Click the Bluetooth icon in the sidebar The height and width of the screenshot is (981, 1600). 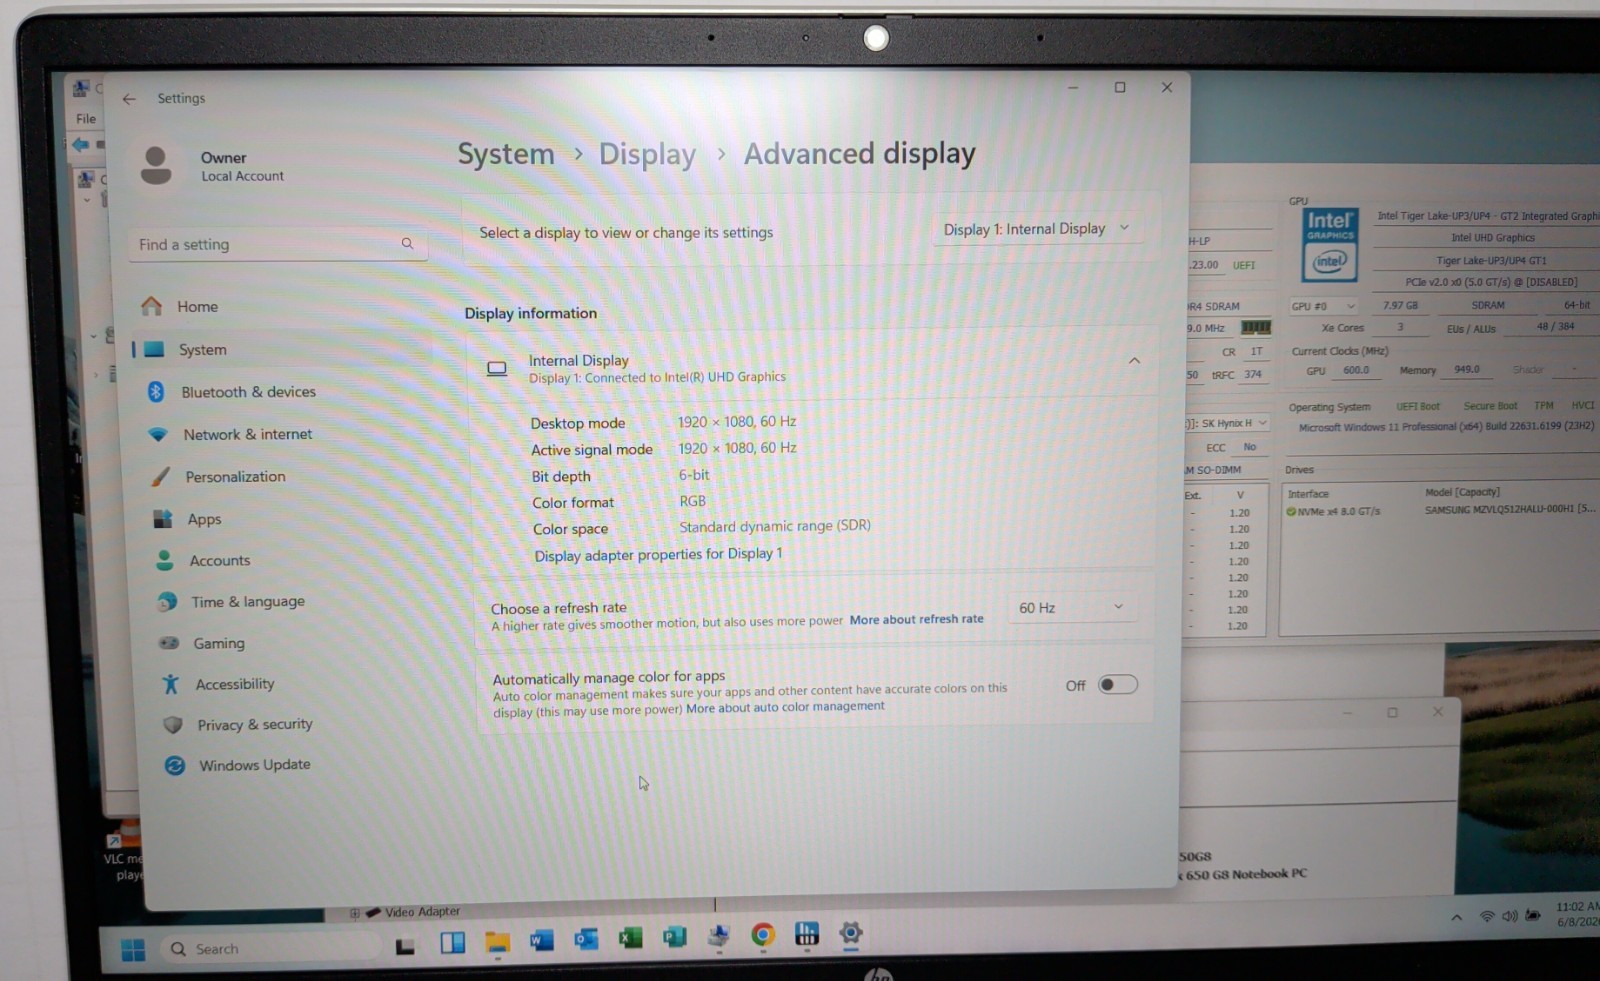[156, 392]
